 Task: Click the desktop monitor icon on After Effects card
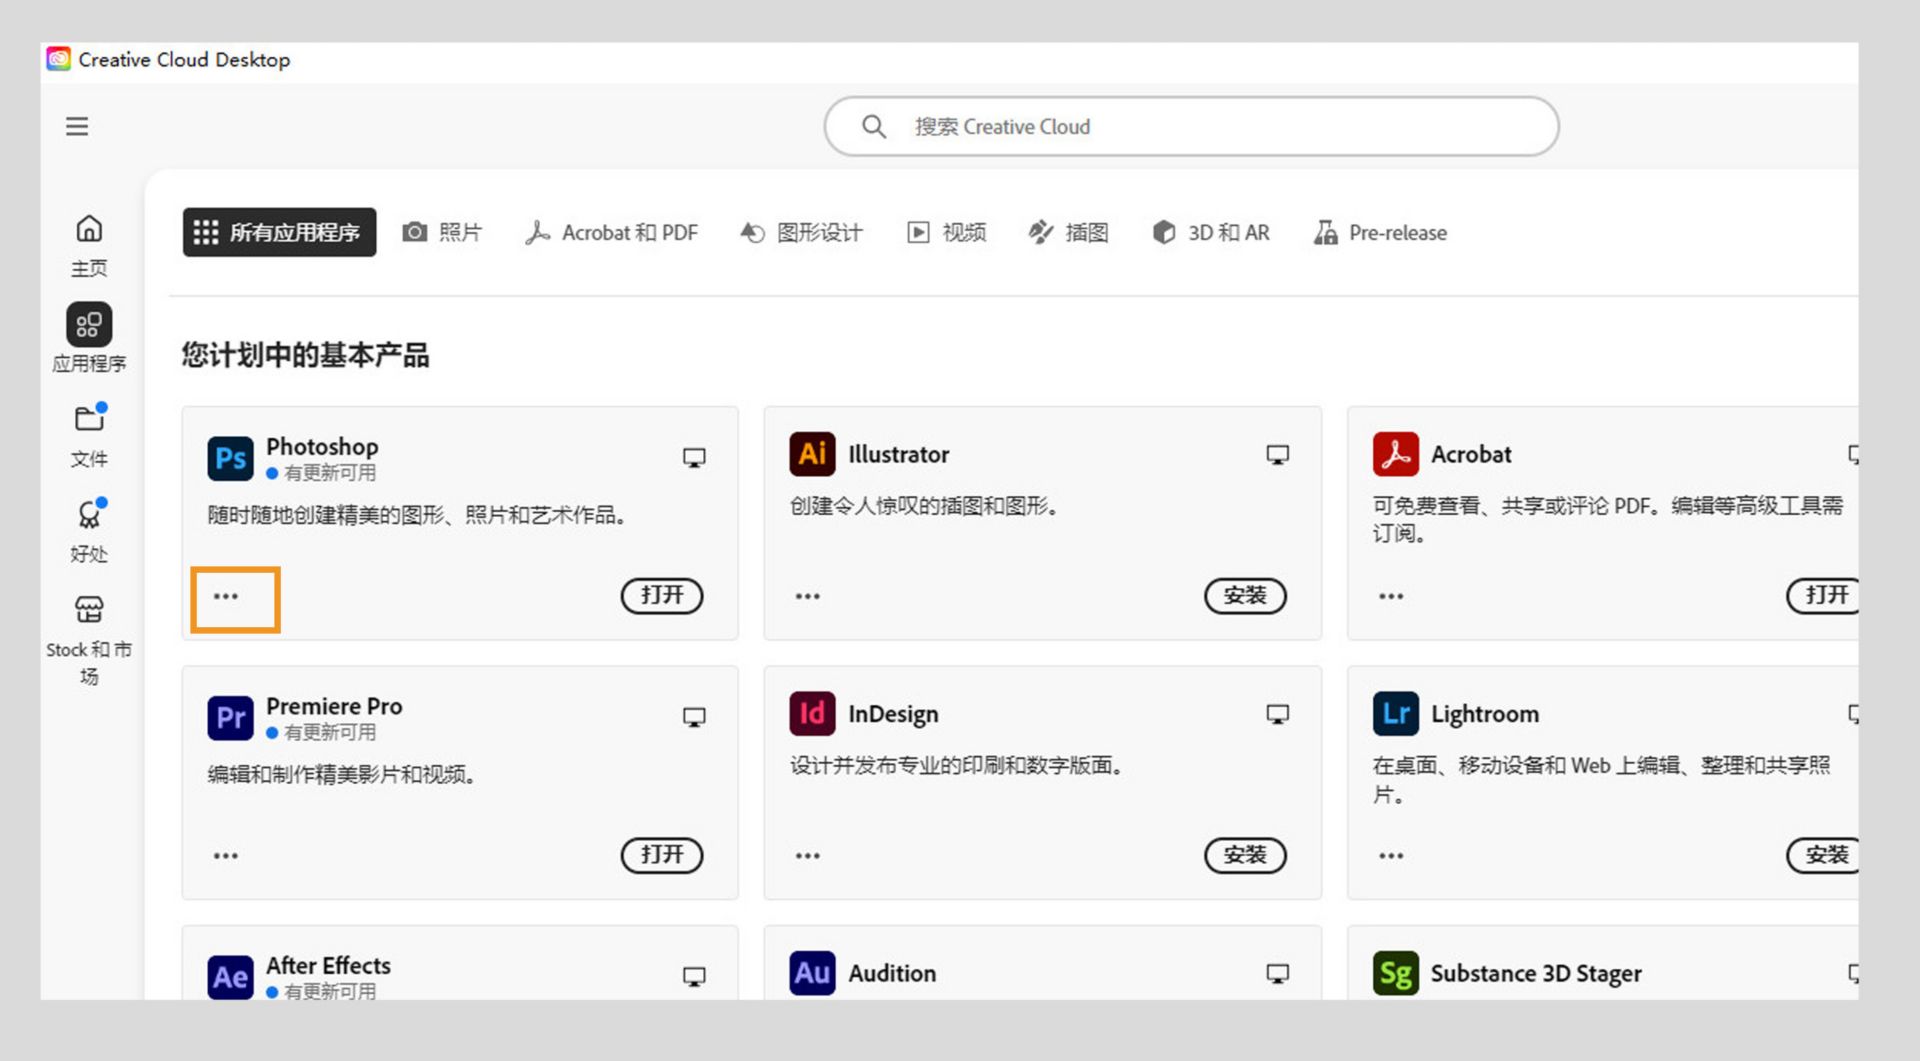tap(694, 976)
